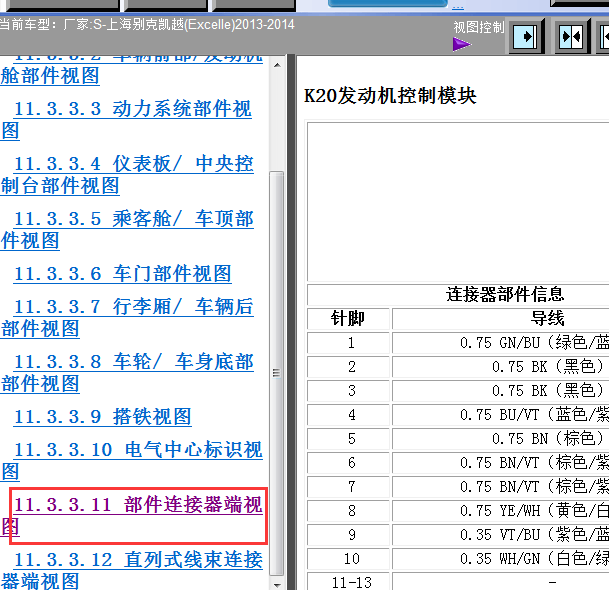The height and width of the screenshot is (590, 609).
Task: Open link 11.3.3.5 乘客舱/车顶部件视图
Action: (127, 230)
